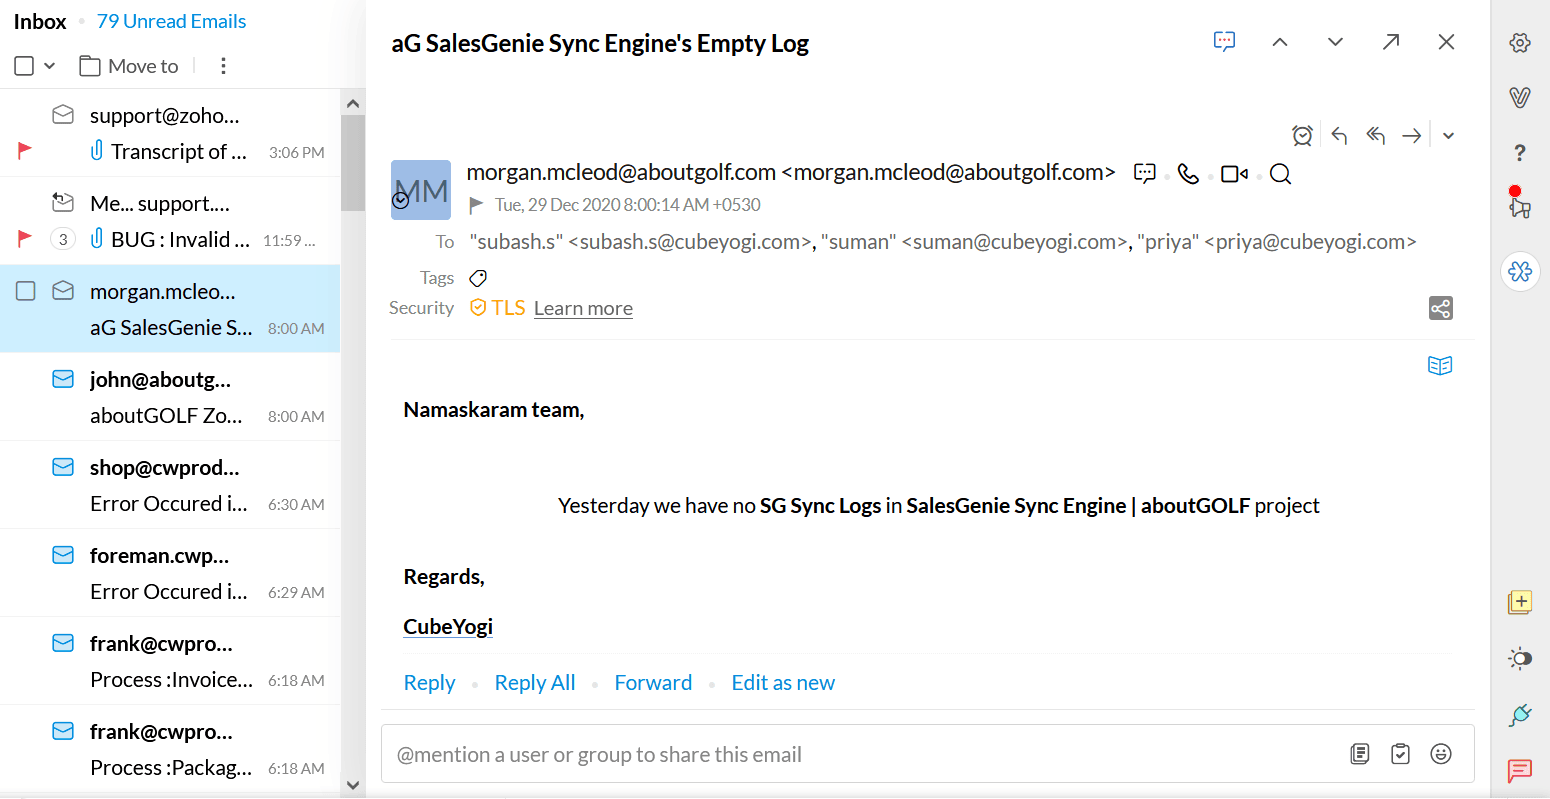Click scrollbar up arrow in email list
Viewport: 1550px width, 799px height.
coord(352,103)
